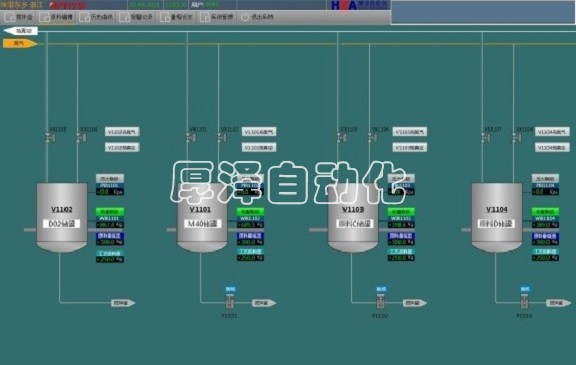
Task: Open the sixth toolbar tab (系统管理)
Action: (217, 17)
